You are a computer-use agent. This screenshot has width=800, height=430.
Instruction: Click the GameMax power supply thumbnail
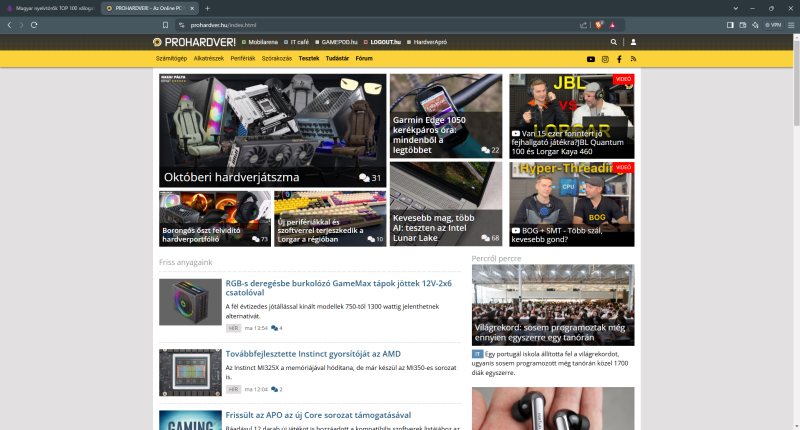(190, 302)
